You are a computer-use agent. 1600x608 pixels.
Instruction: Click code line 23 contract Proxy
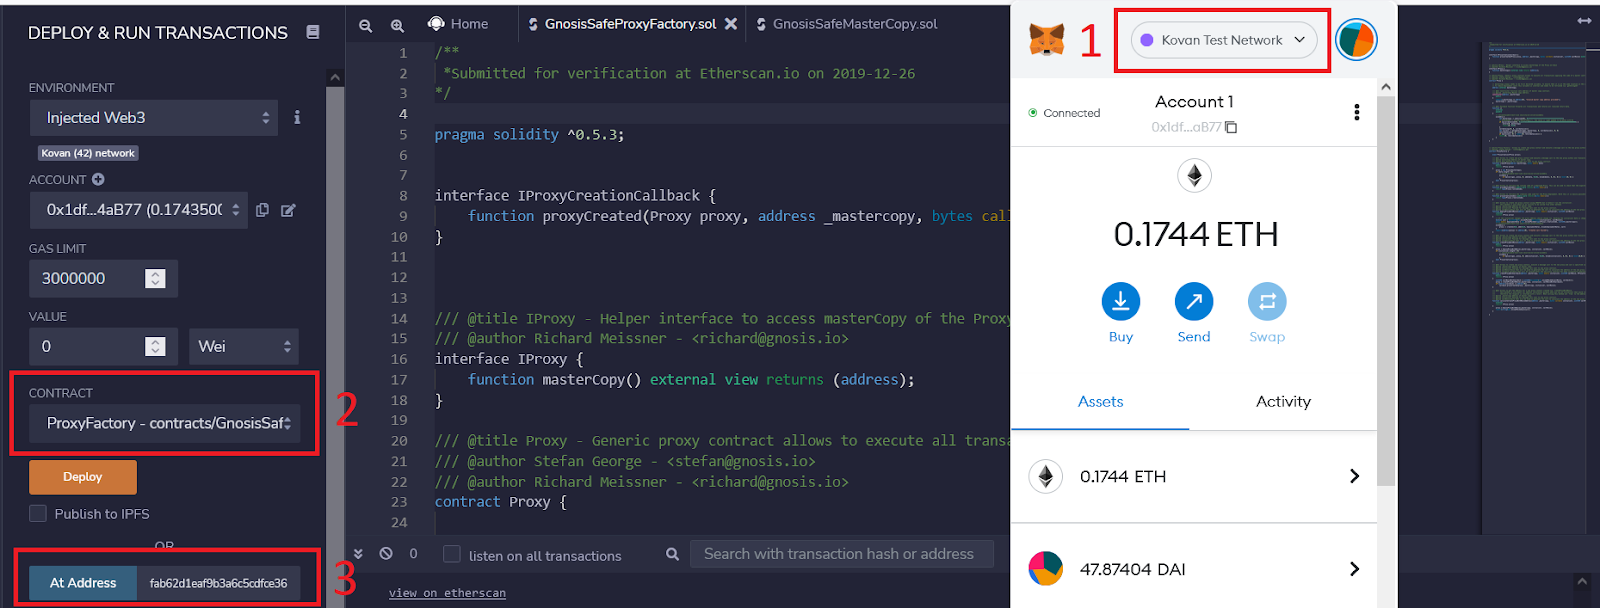pyautogui.click(x=500, y=502)
